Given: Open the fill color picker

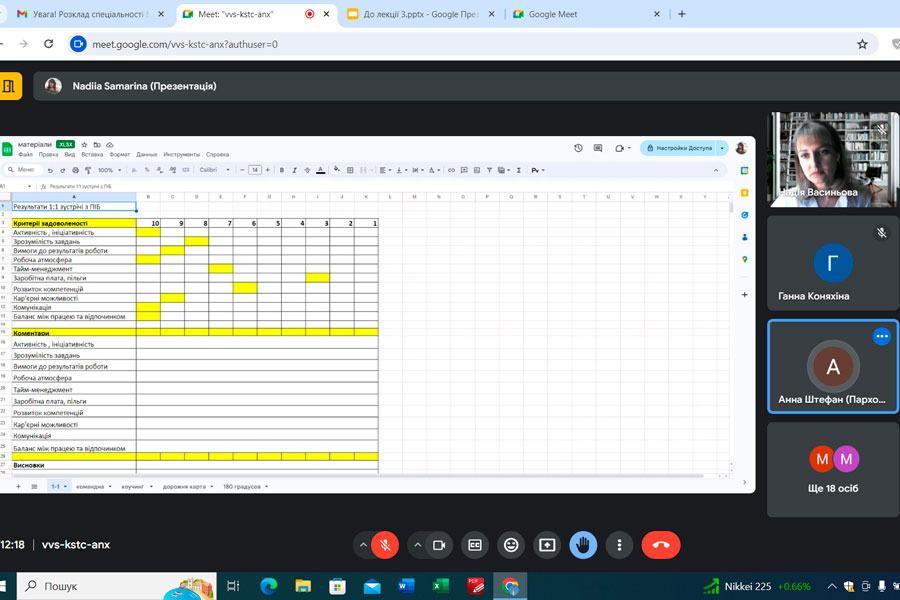Looking at the screenshot, I should 337,170.
